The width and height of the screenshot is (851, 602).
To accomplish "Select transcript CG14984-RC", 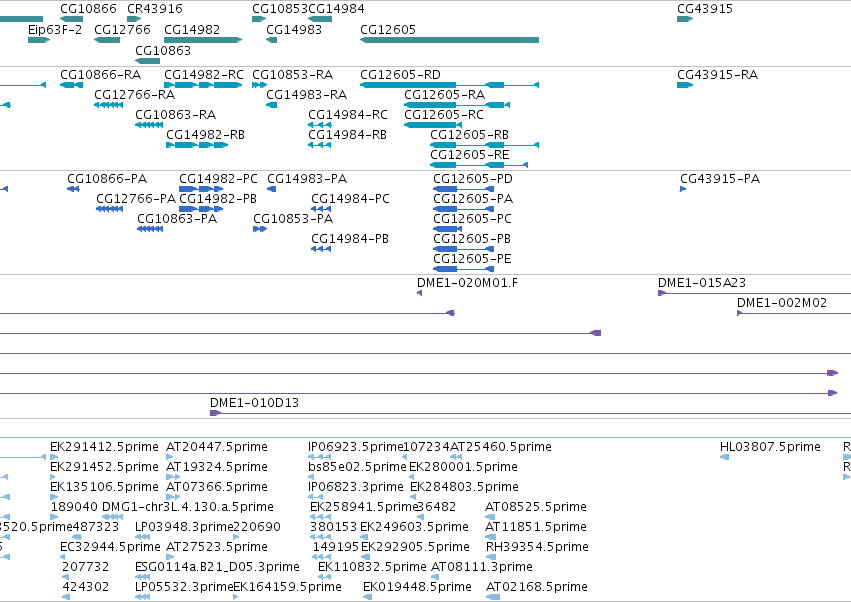I will point(348,115).
